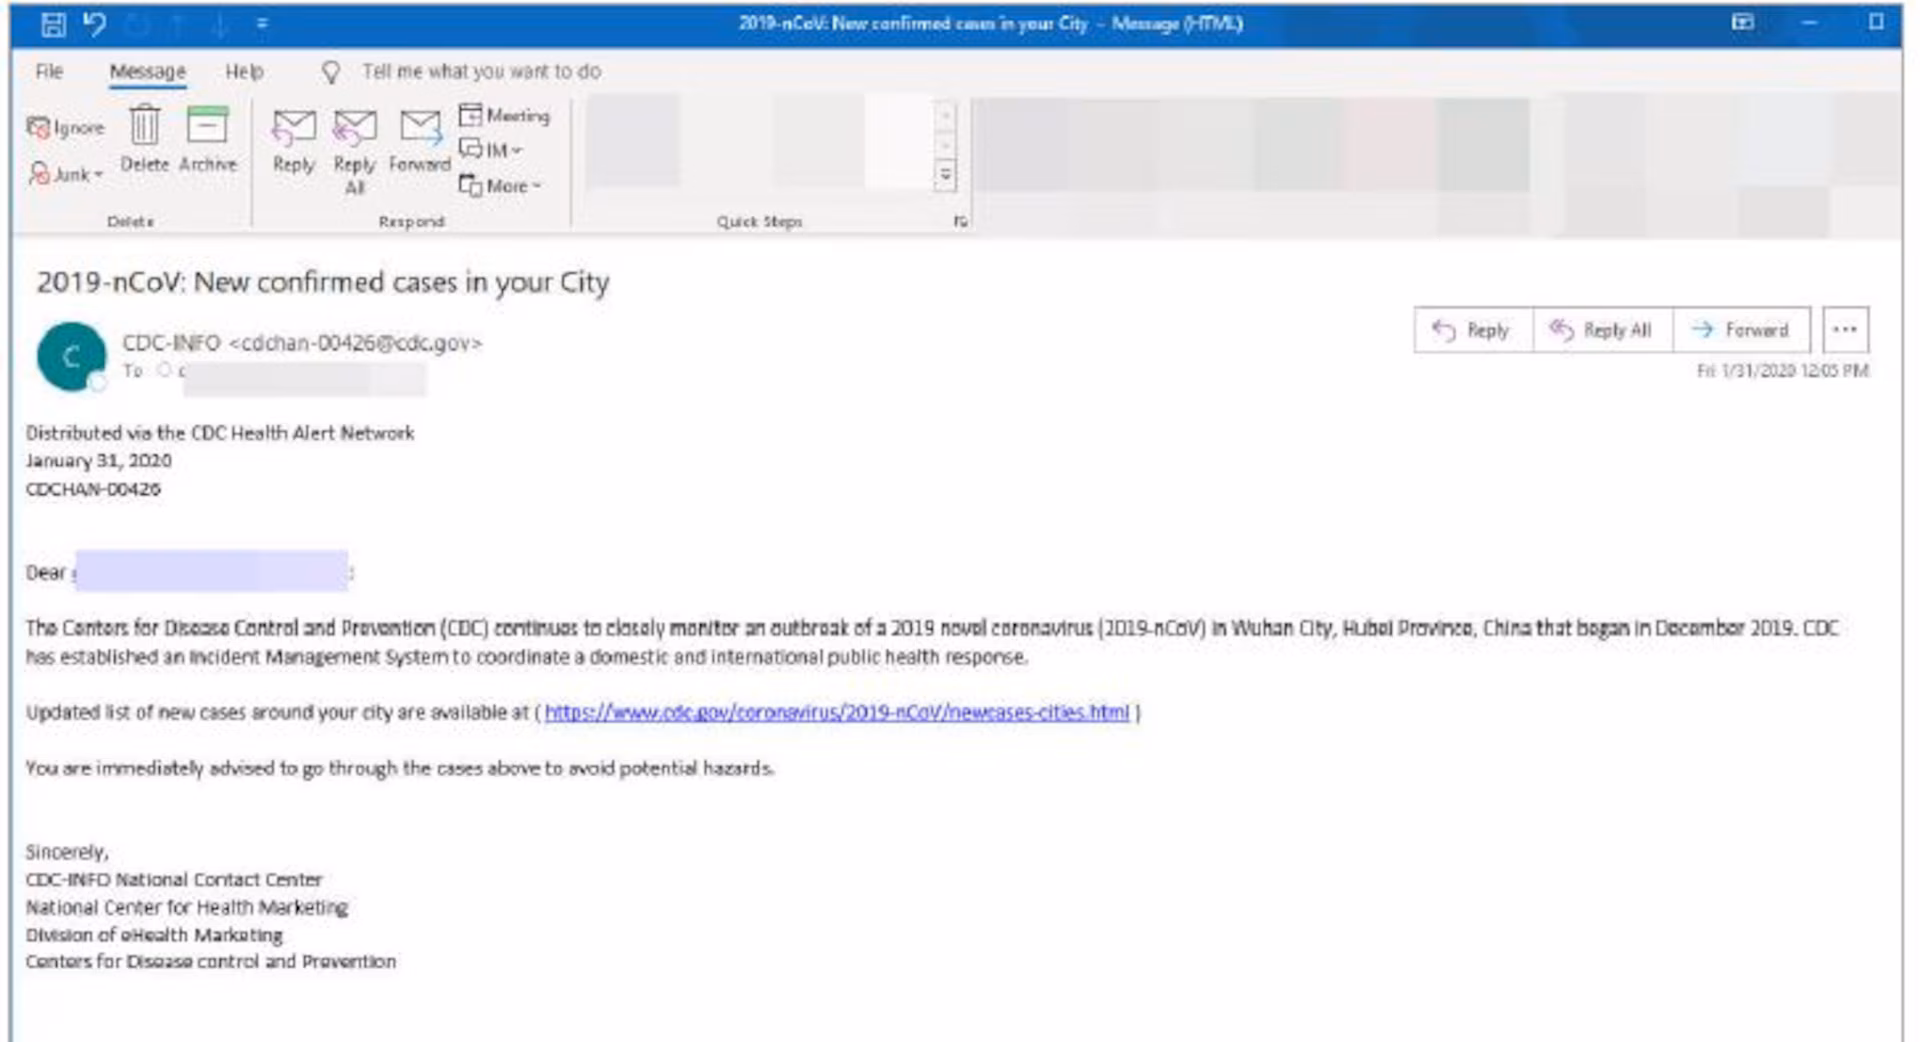1920x1042 pixels.
Task: Forward email using ribbon Forward icon
Action: tap(420, 128)
